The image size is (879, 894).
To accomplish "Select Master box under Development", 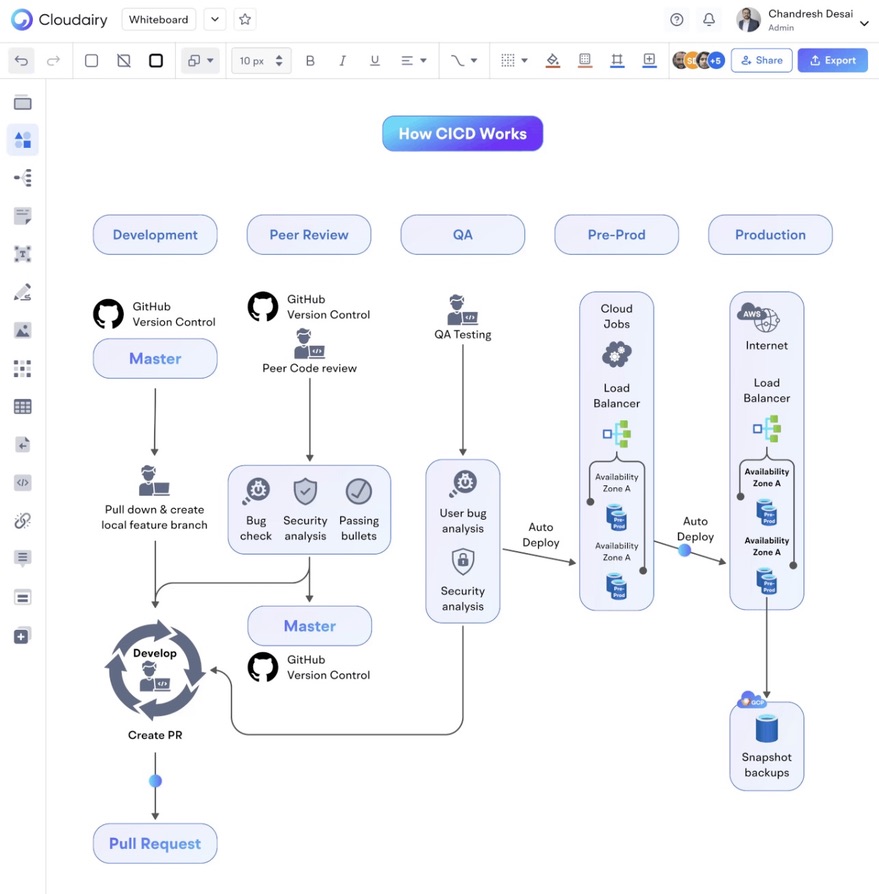I will 155,358.
